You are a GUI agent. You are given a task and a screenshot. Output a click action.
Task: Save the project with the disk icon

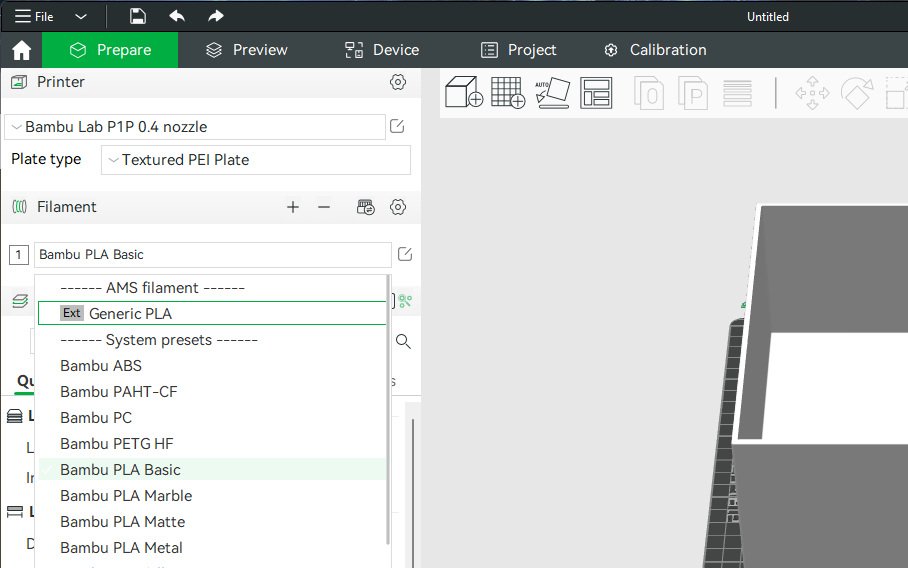click(137, 16)
